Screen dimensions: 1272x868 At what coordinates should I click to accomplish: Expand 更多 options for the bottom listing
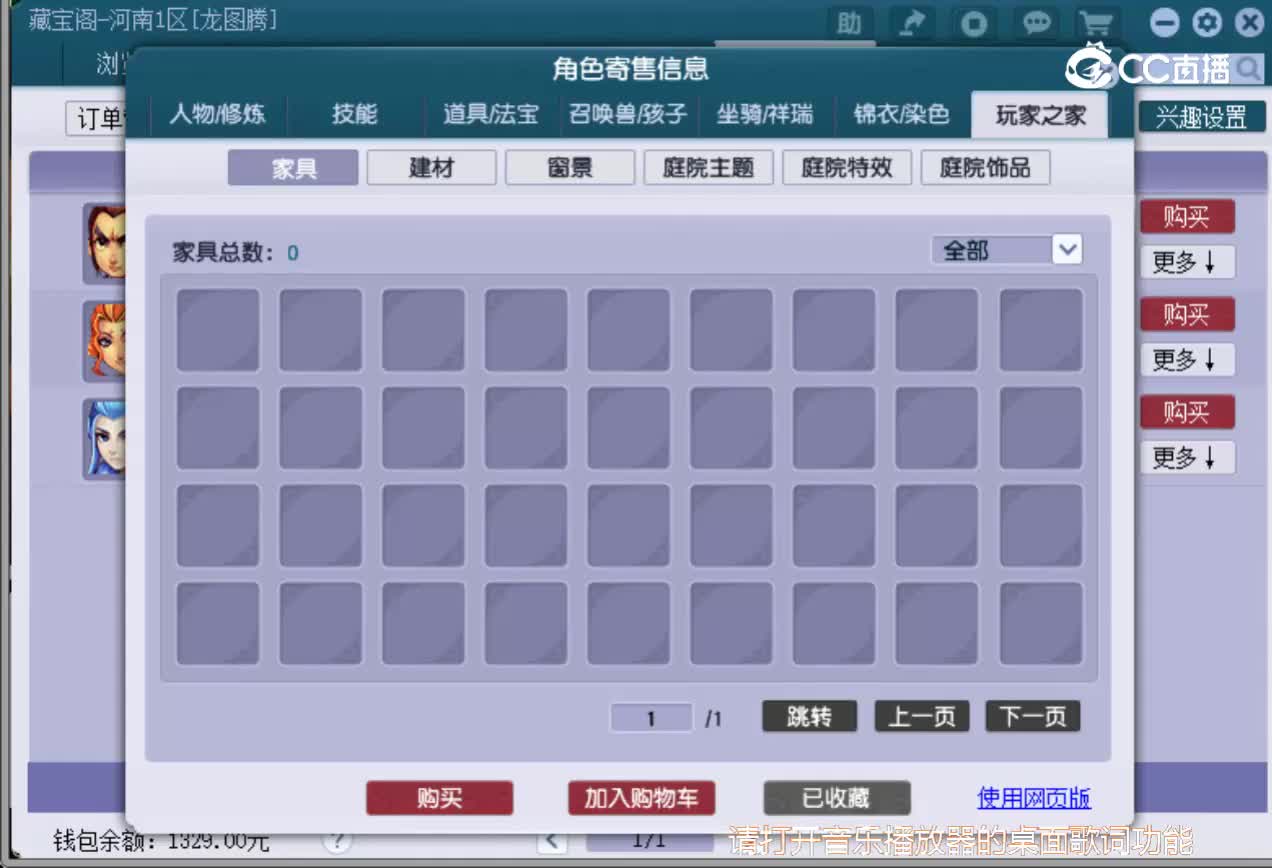pyautogui.click(x=1187, y=457)
